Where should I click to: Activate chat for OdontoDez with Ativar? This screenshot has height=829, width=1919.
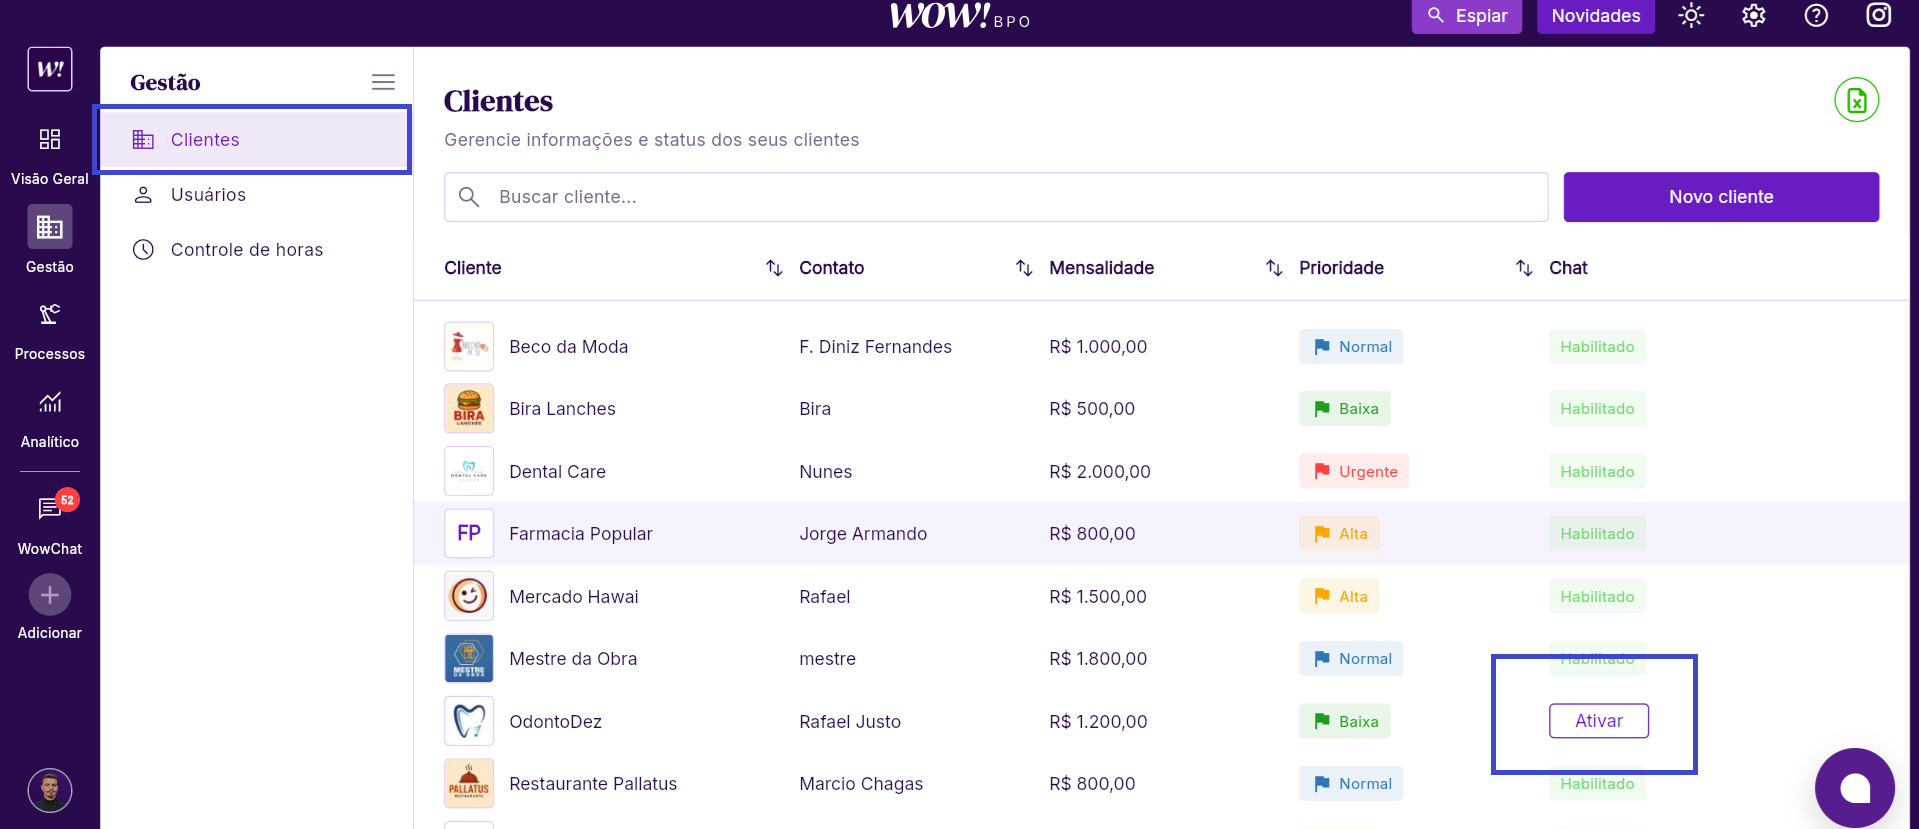pos(1598,721)
